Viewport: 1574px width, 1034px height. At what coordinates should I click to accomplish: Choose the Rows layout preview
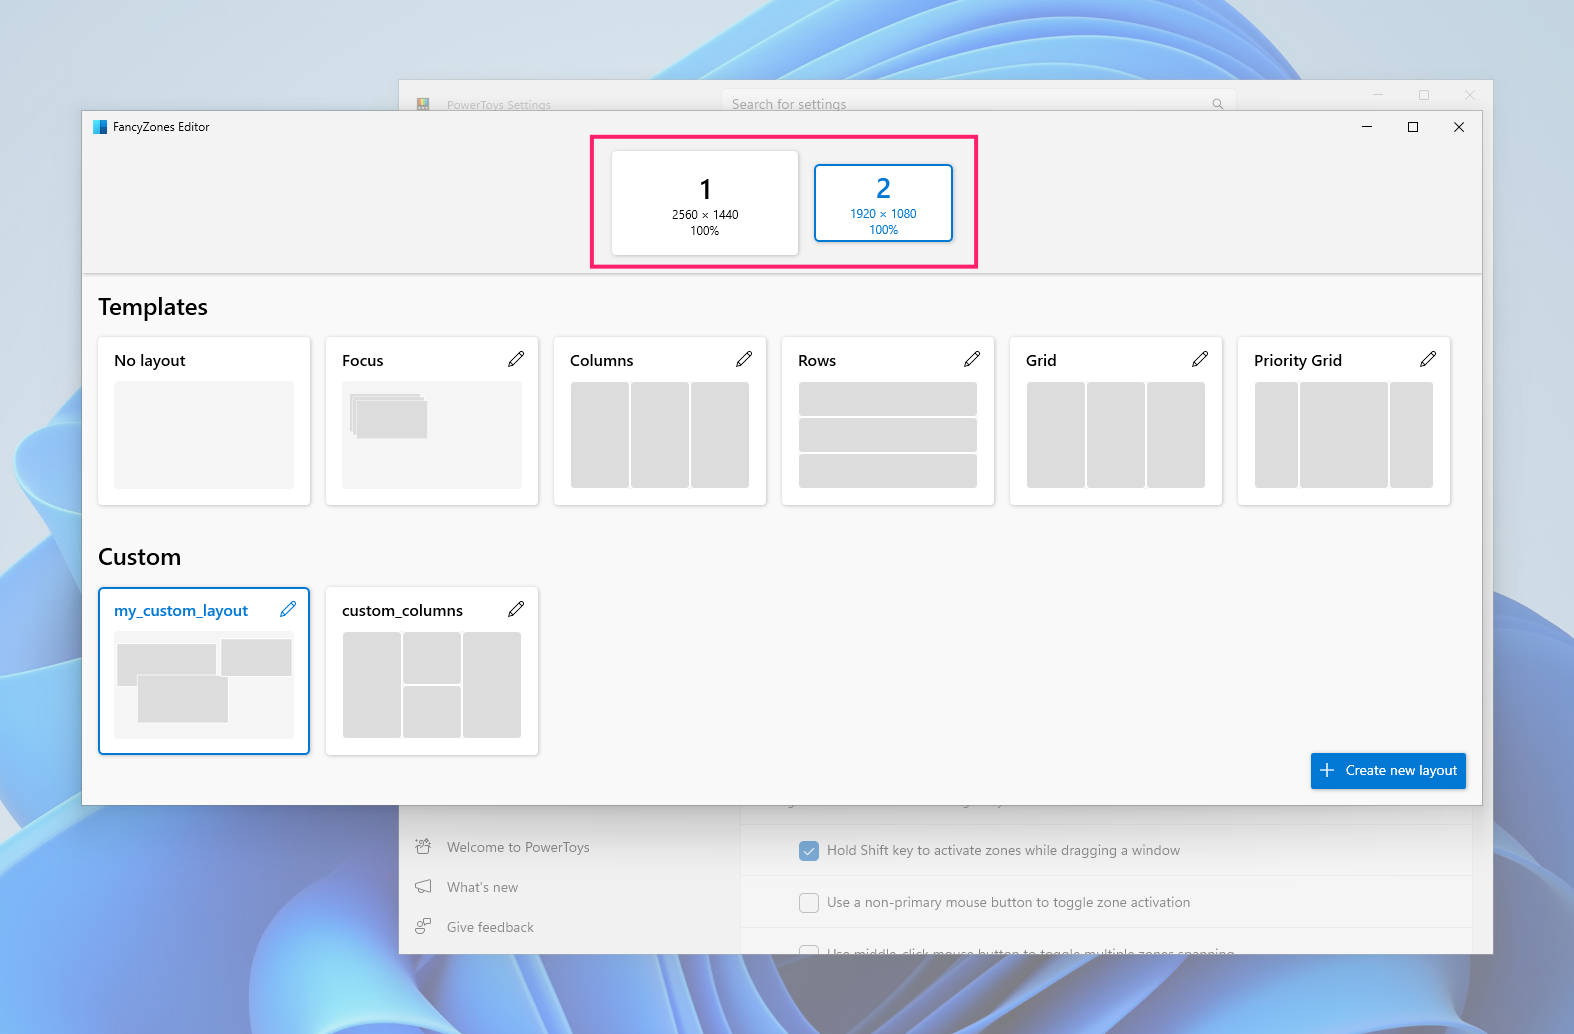pos(888,435)
